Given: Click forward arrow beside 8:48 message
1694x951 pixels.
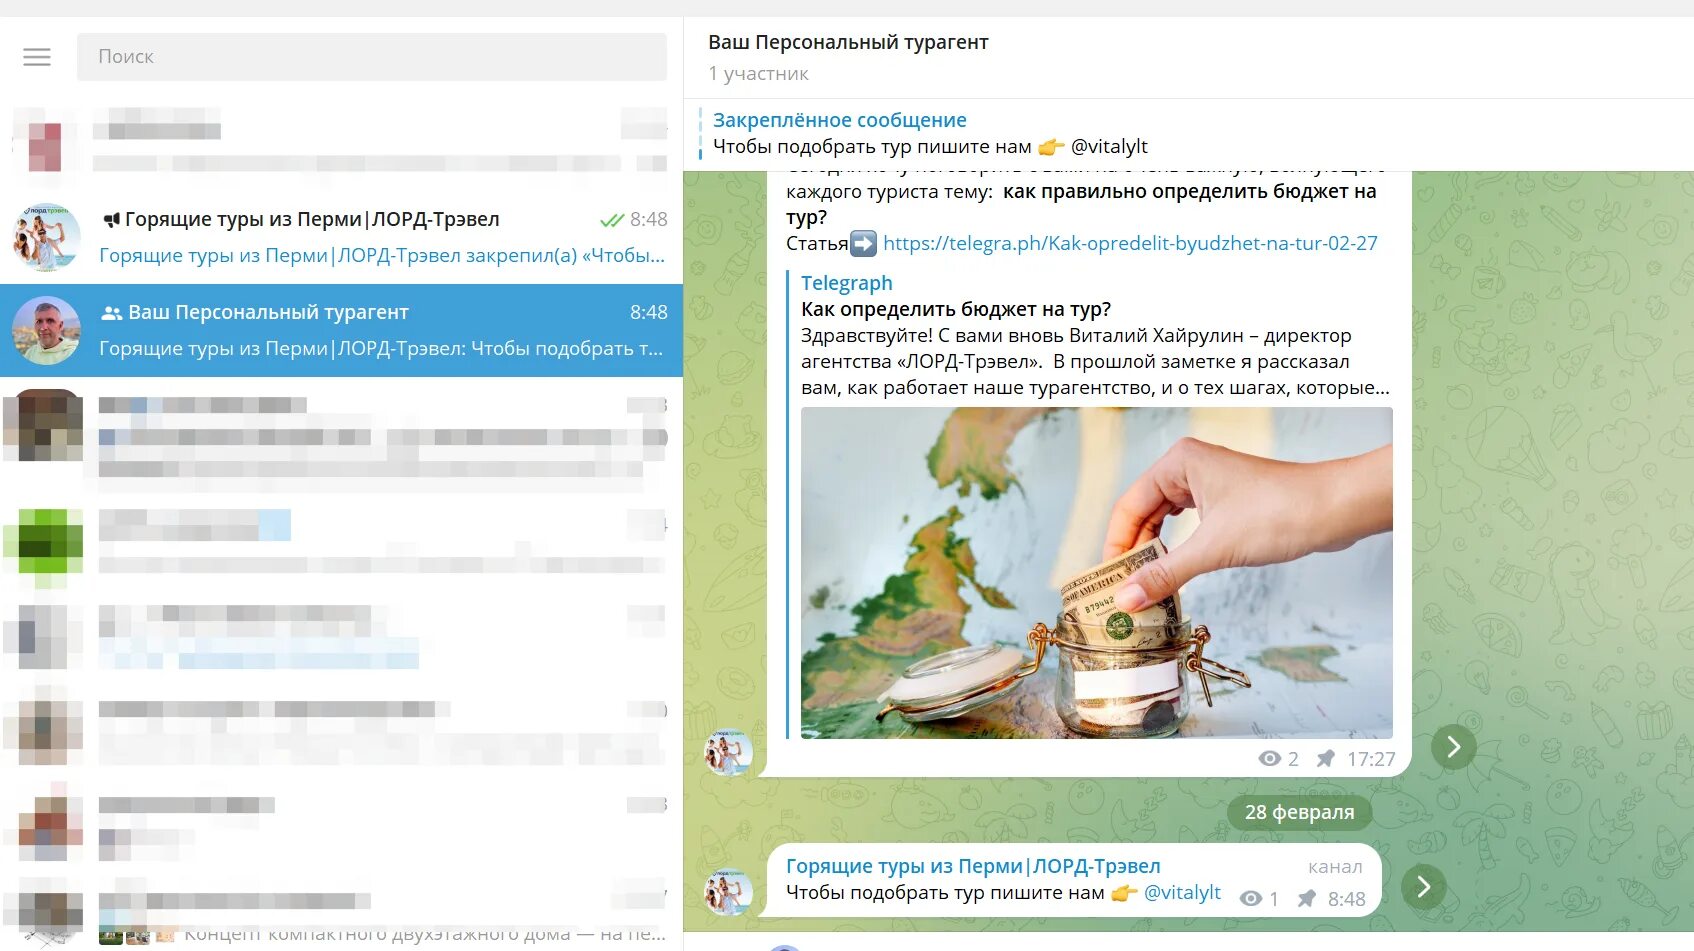Looking at the screenshot, I should (x=1424, y=887).
